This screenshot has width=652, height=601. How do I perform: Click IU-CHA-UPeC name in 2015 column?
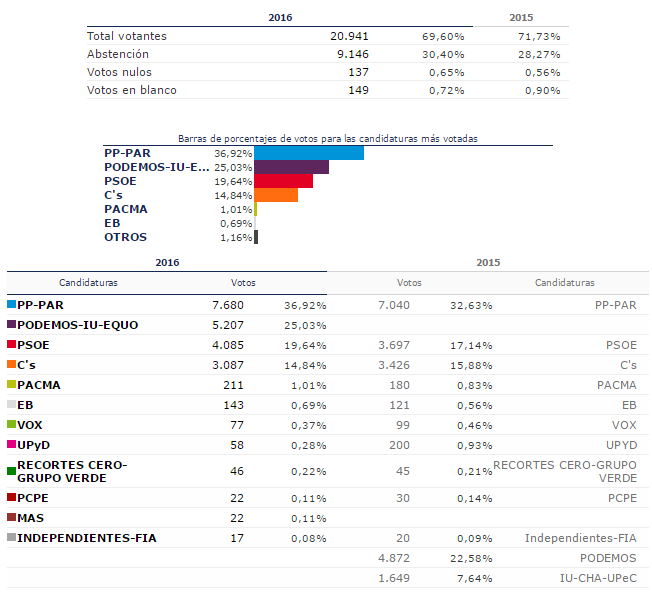tap(598, 578)
